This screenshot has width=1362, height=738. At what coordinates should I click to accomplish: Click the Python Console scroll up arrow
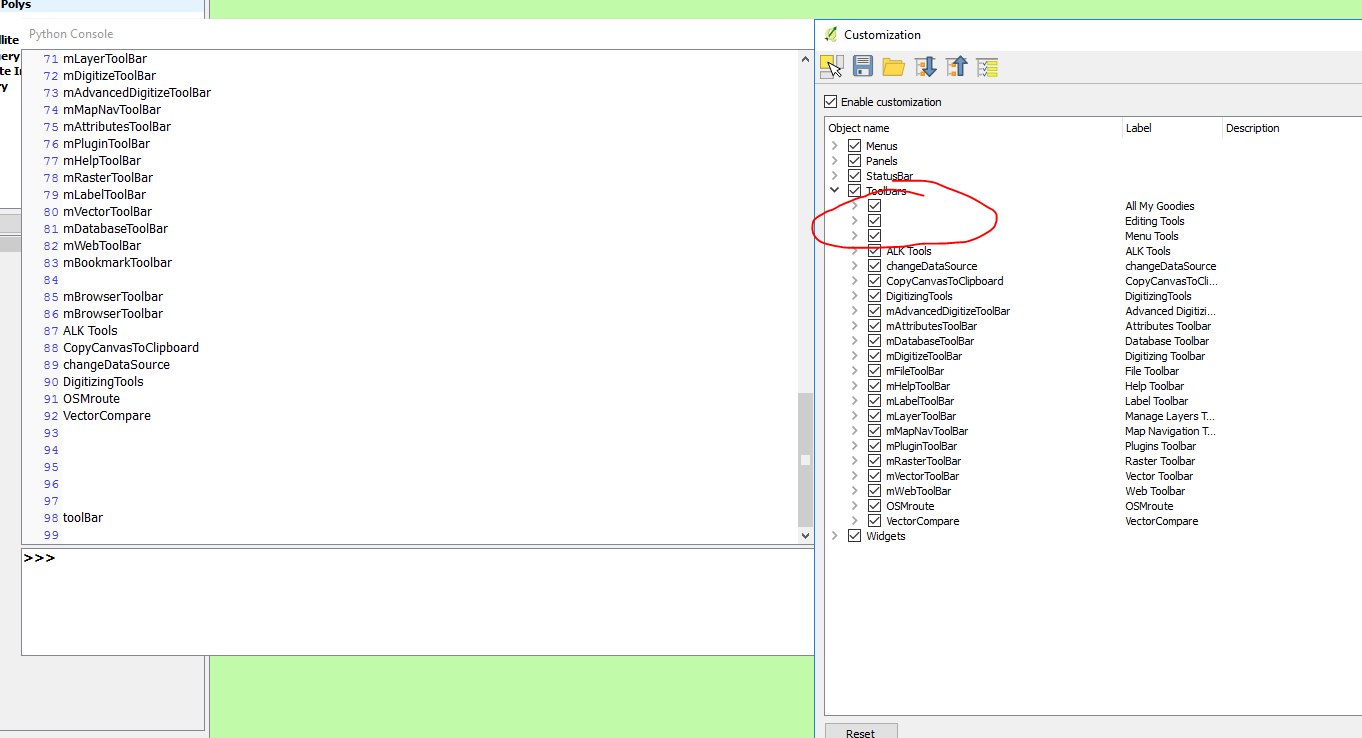click(806, 58)
